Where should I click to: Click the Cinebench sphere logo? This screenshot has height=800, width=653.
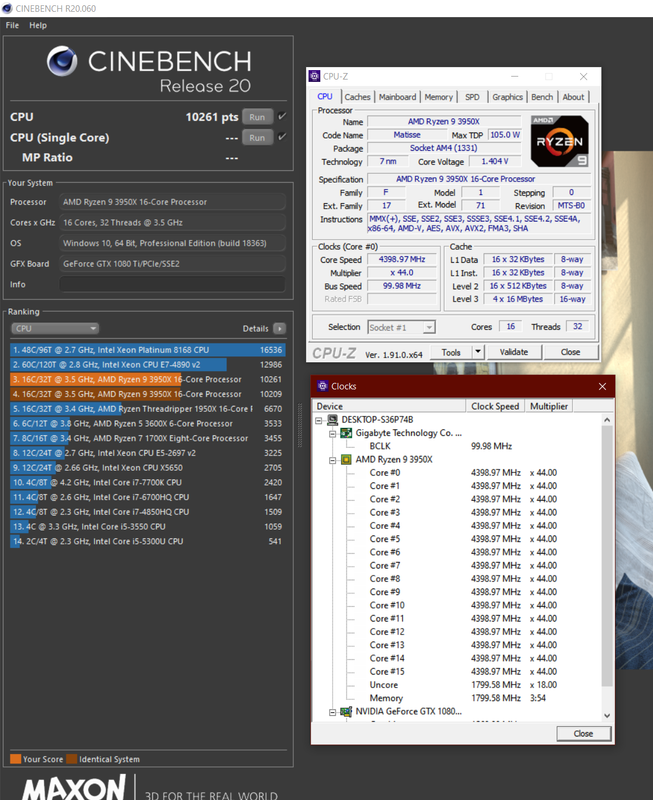[62, 61]
